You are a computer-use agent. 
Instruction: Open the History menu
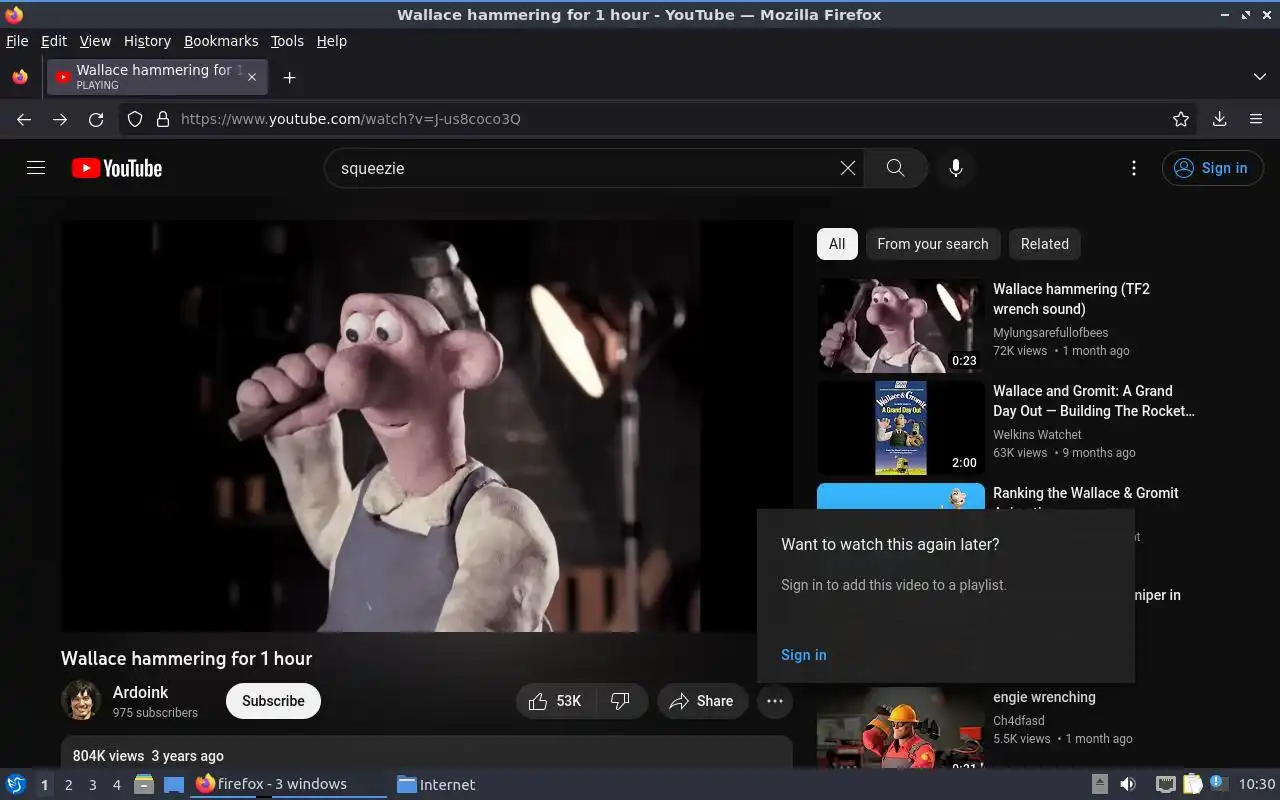(x=147, y=41)
